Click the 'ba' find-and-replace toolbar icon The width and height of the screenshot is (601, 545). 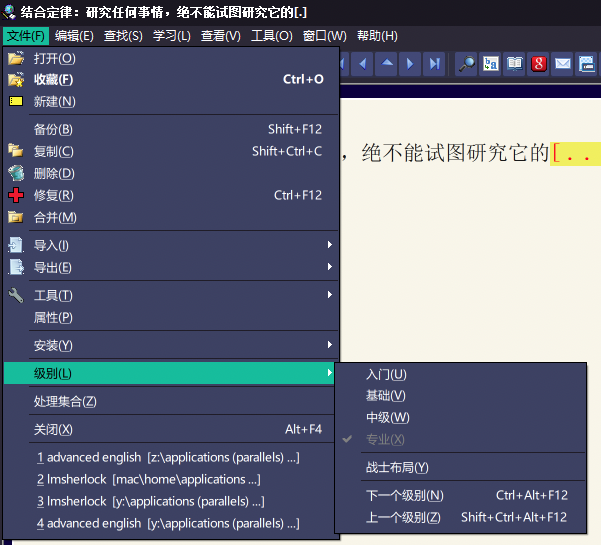coord(491,64)
